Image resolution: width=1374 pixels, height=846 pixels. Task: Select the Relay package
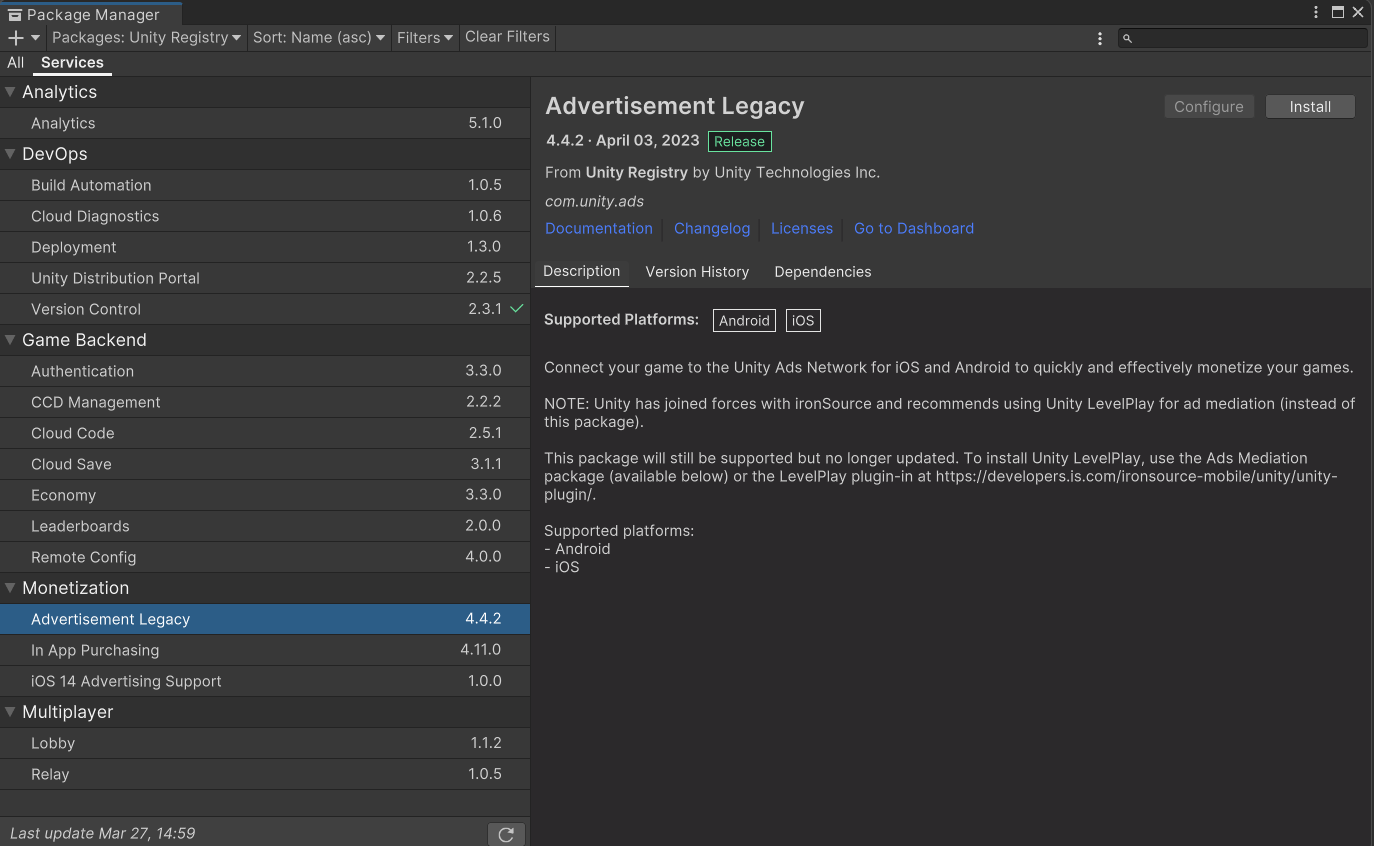click(x=265, y=774)
